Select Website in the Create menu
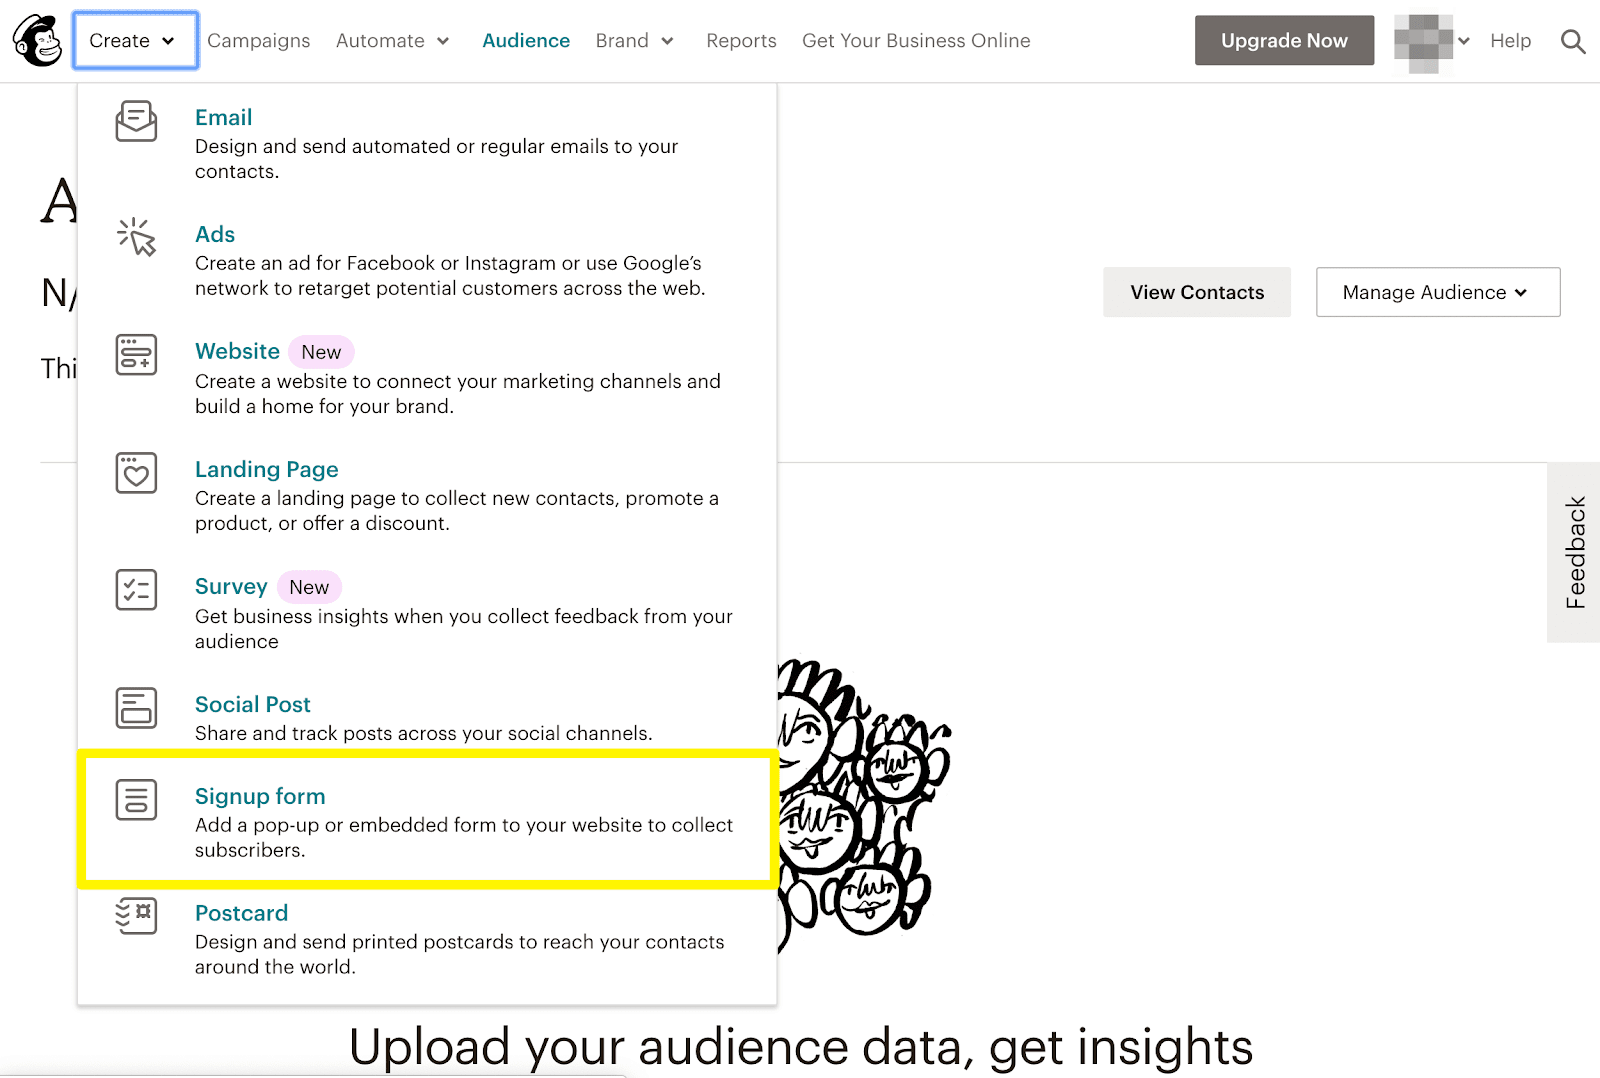The image size is (1600, 1078). coord(237,351)
